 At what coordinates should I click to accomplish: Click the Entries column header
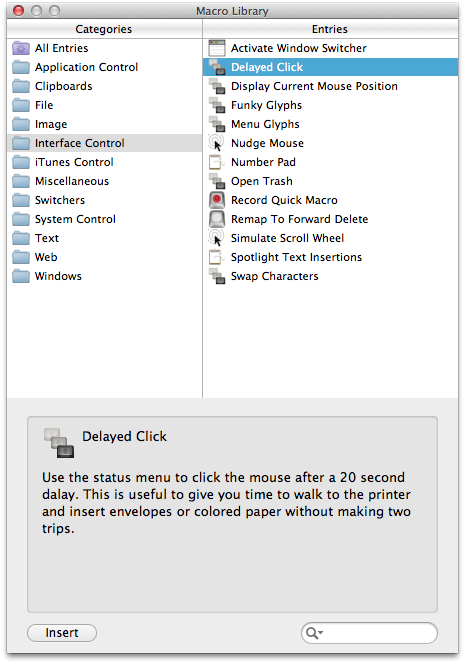(x=330, y=29)
